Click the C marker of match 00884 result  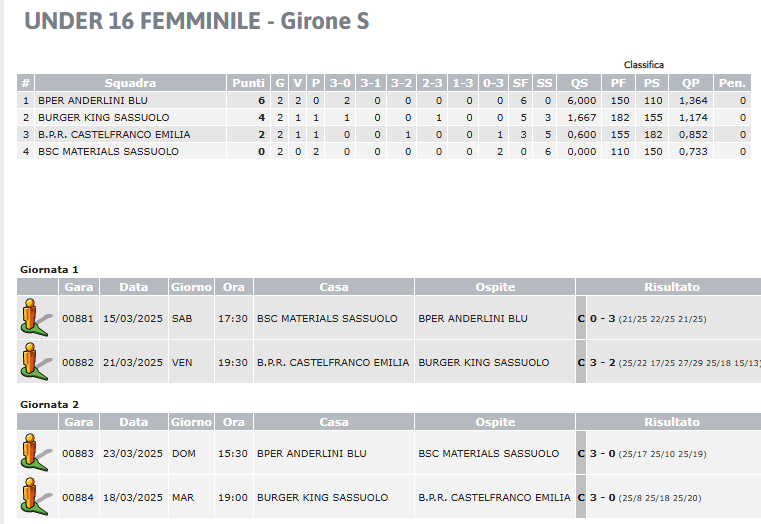click(x=581, y=498)
